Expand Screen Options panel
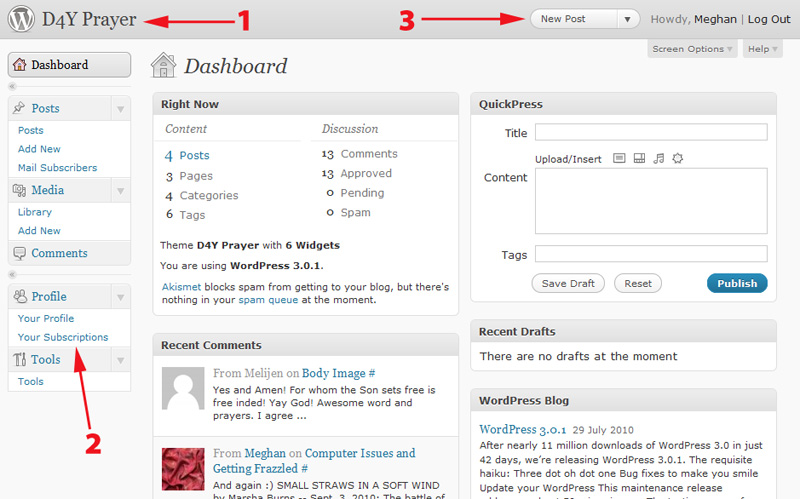This screenshot has height=499, width=800. click(692, 49)
